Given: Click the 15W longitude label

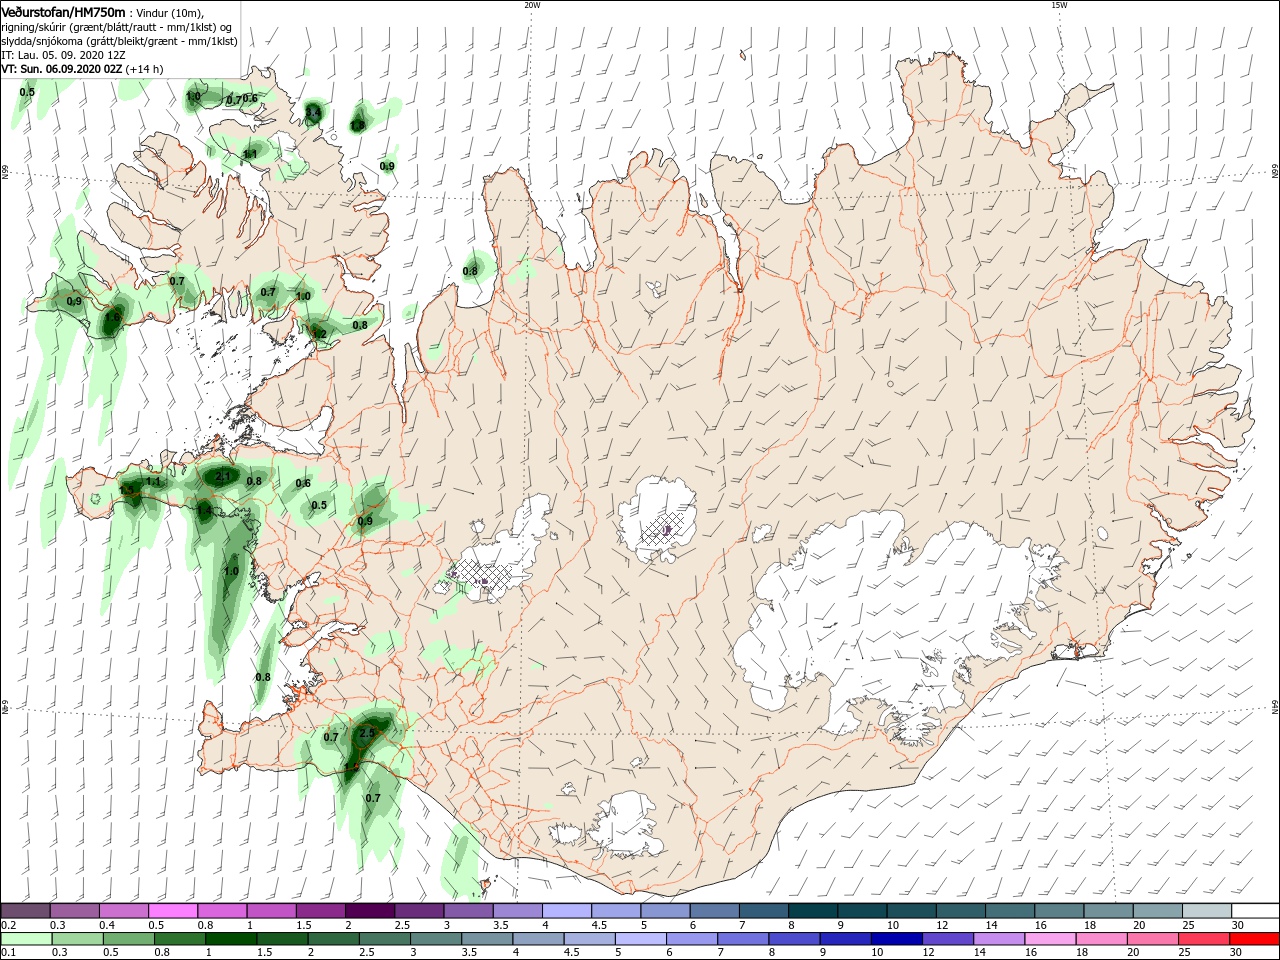Looking at the screenshot, I should click(1059, 5).
